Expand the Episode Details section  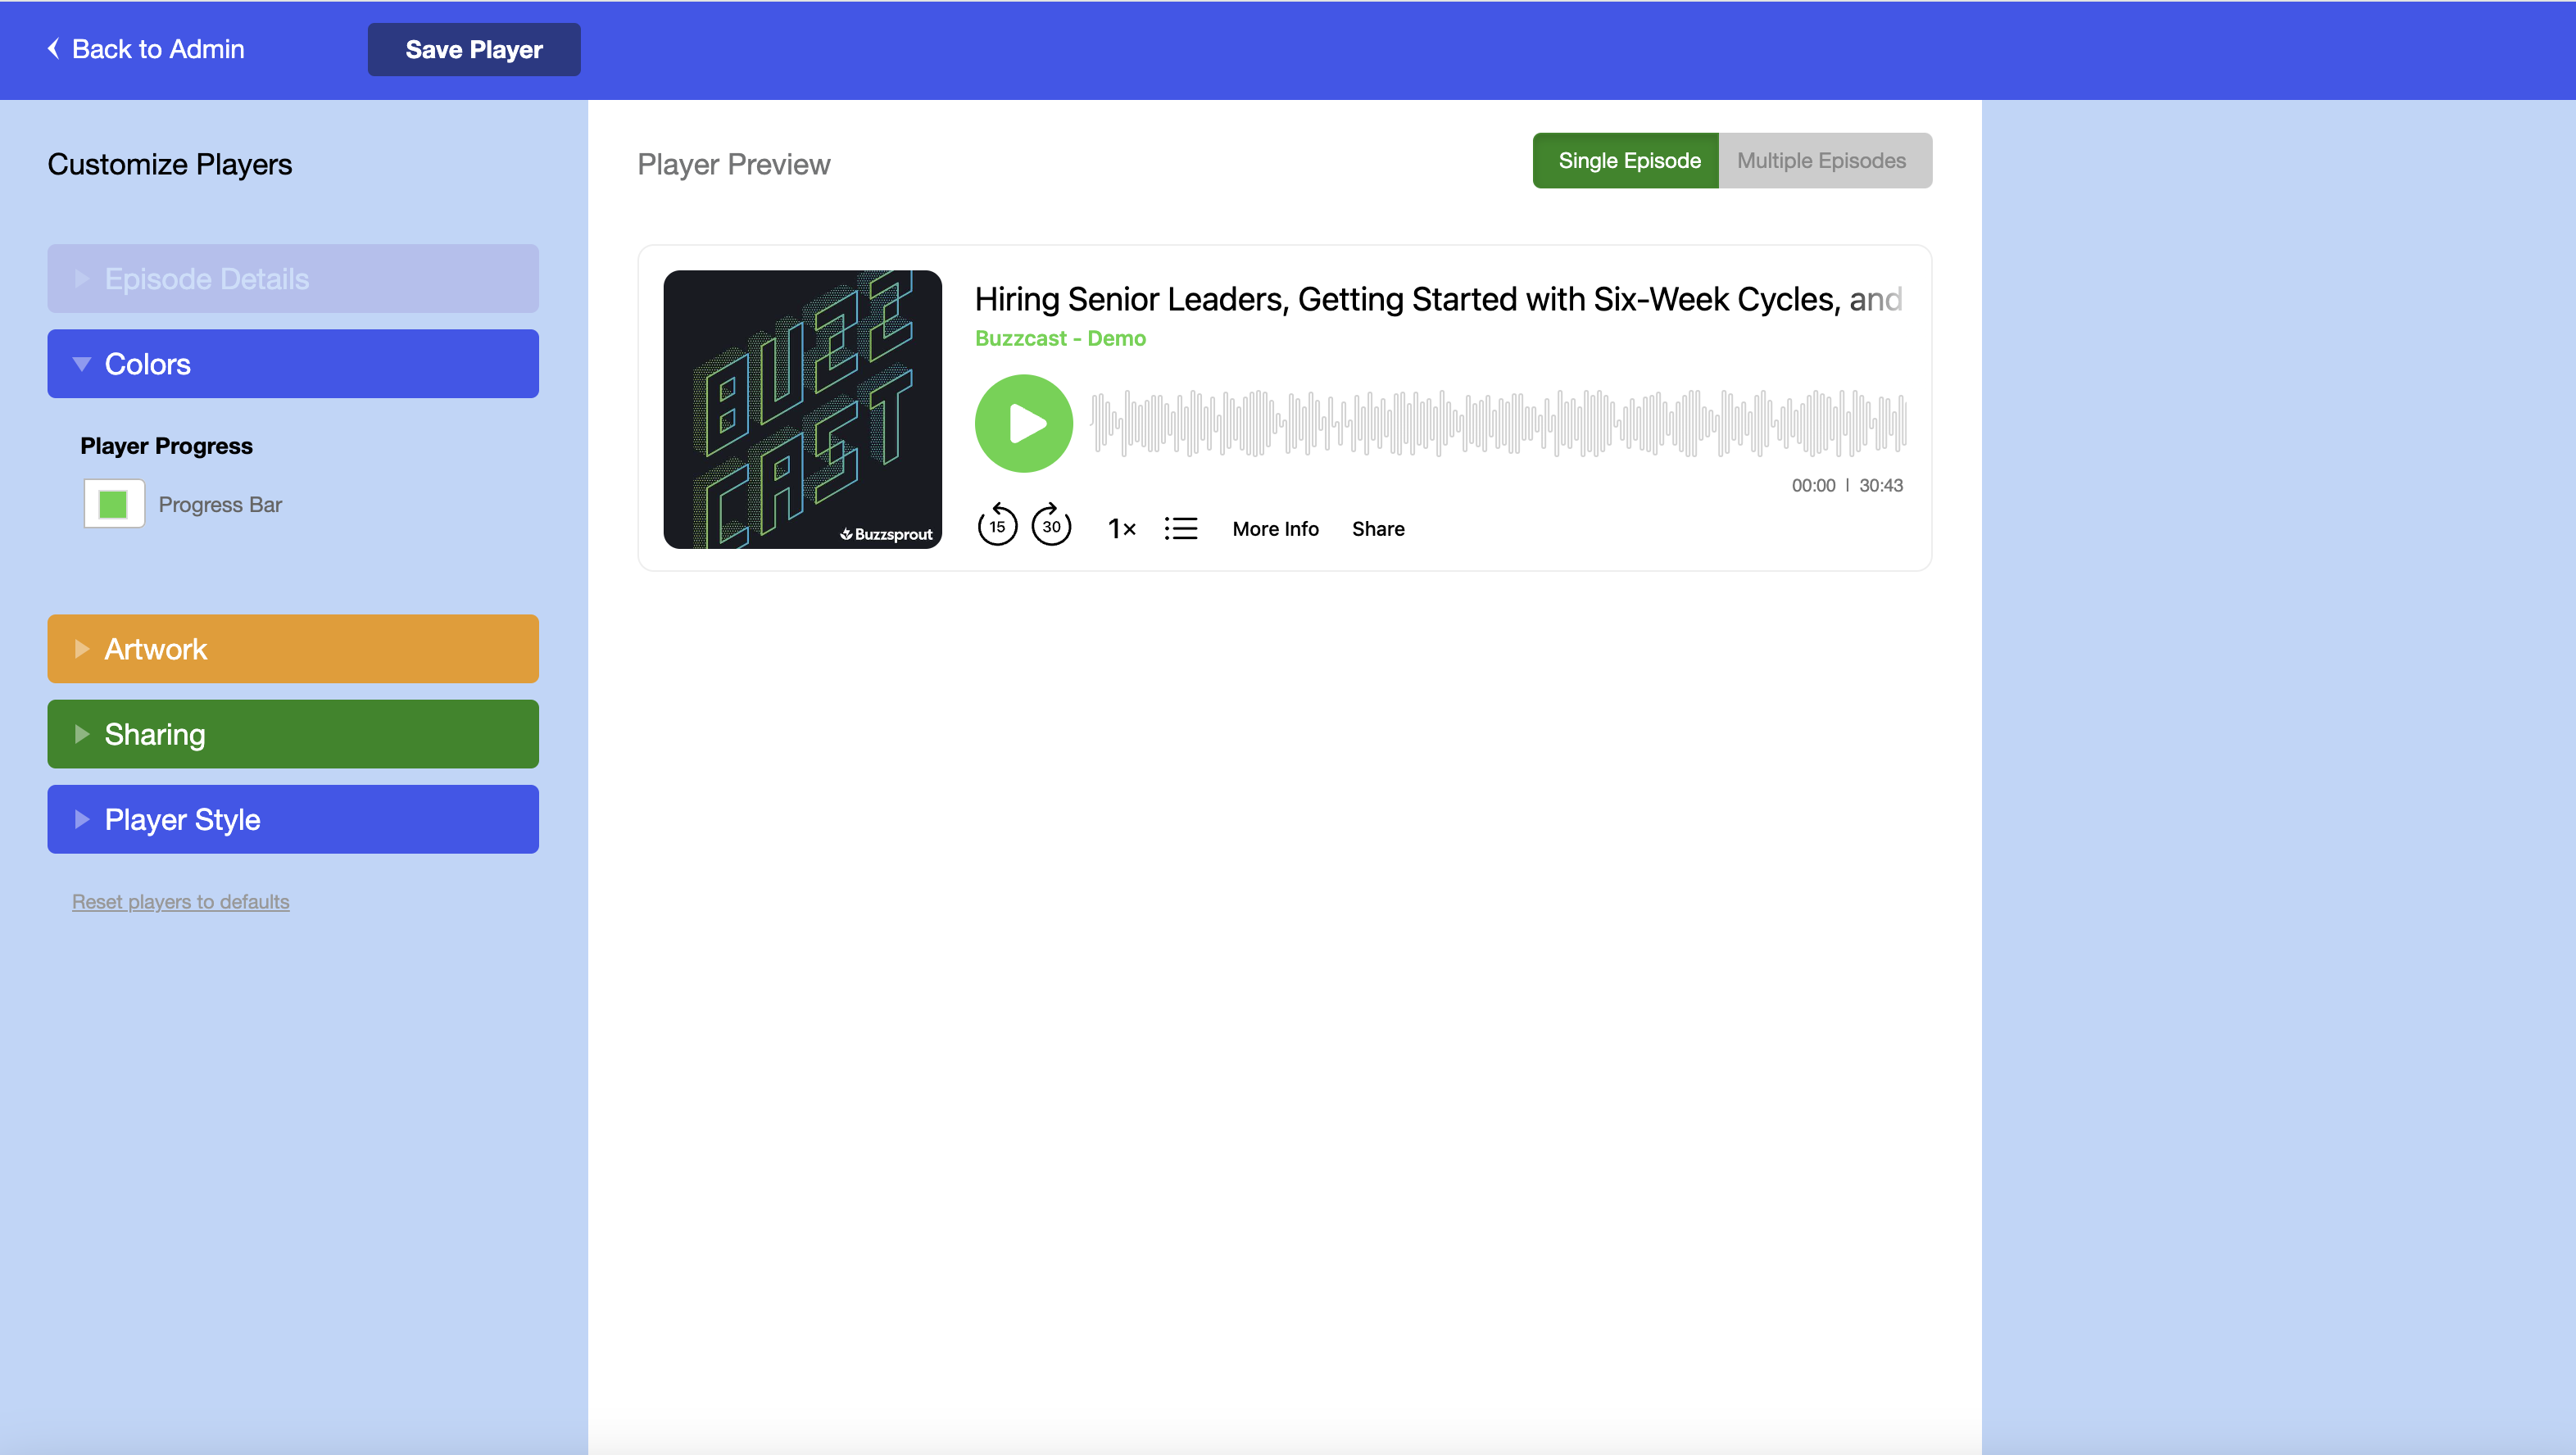(293, 279)
